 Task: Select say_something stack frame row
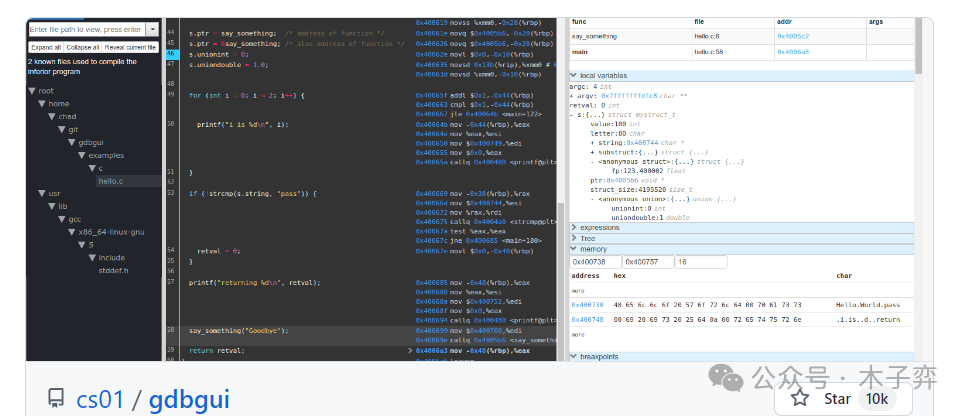pos(741,37)
